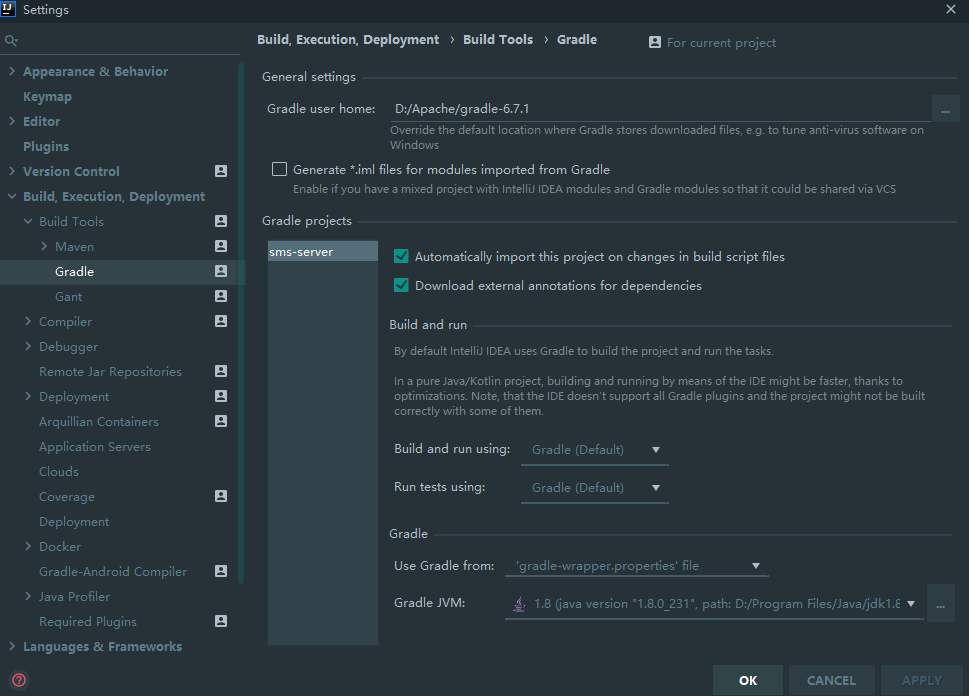Click Build Tools breadcrumb
This screenshot has height=696, width=969.
(498, 40)
